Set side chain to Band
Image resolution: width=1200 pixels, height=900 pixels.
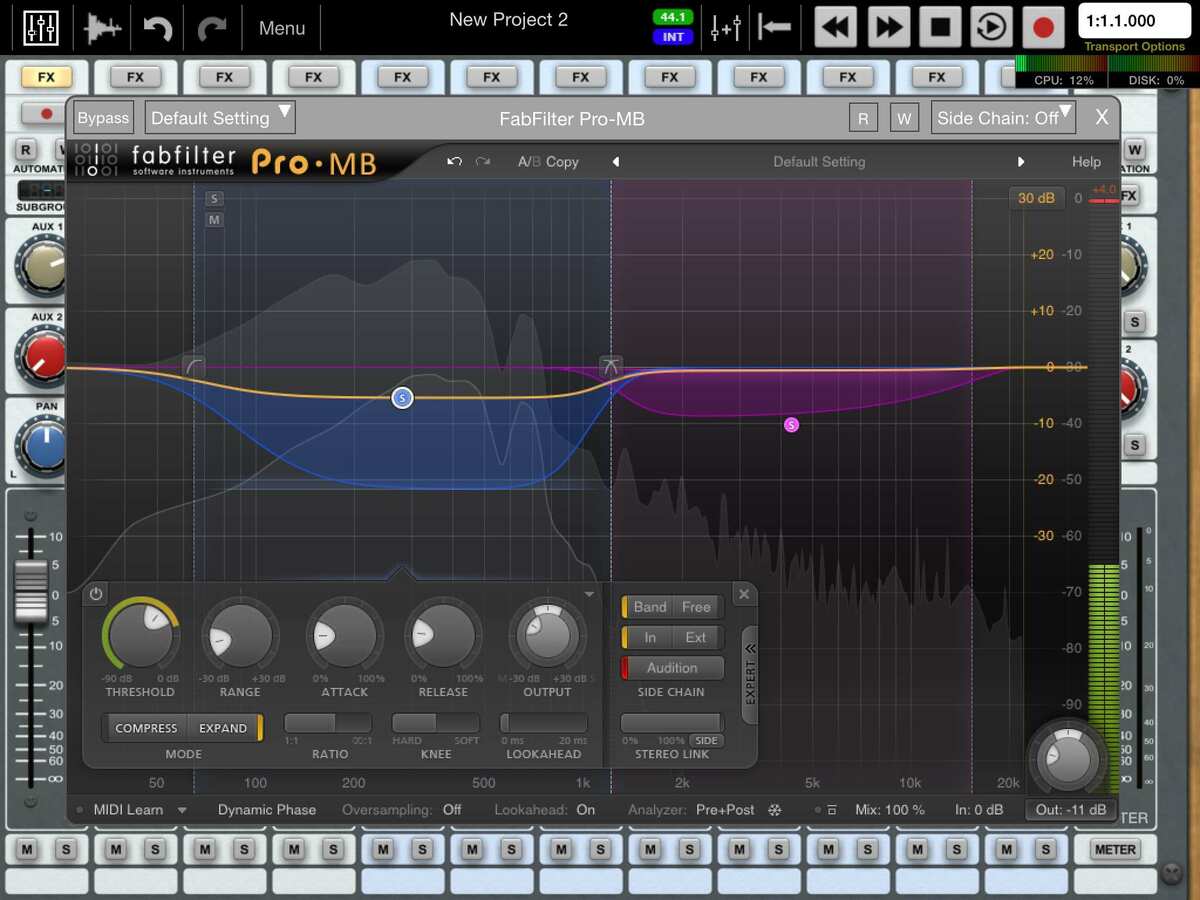[x=649, y=607]
